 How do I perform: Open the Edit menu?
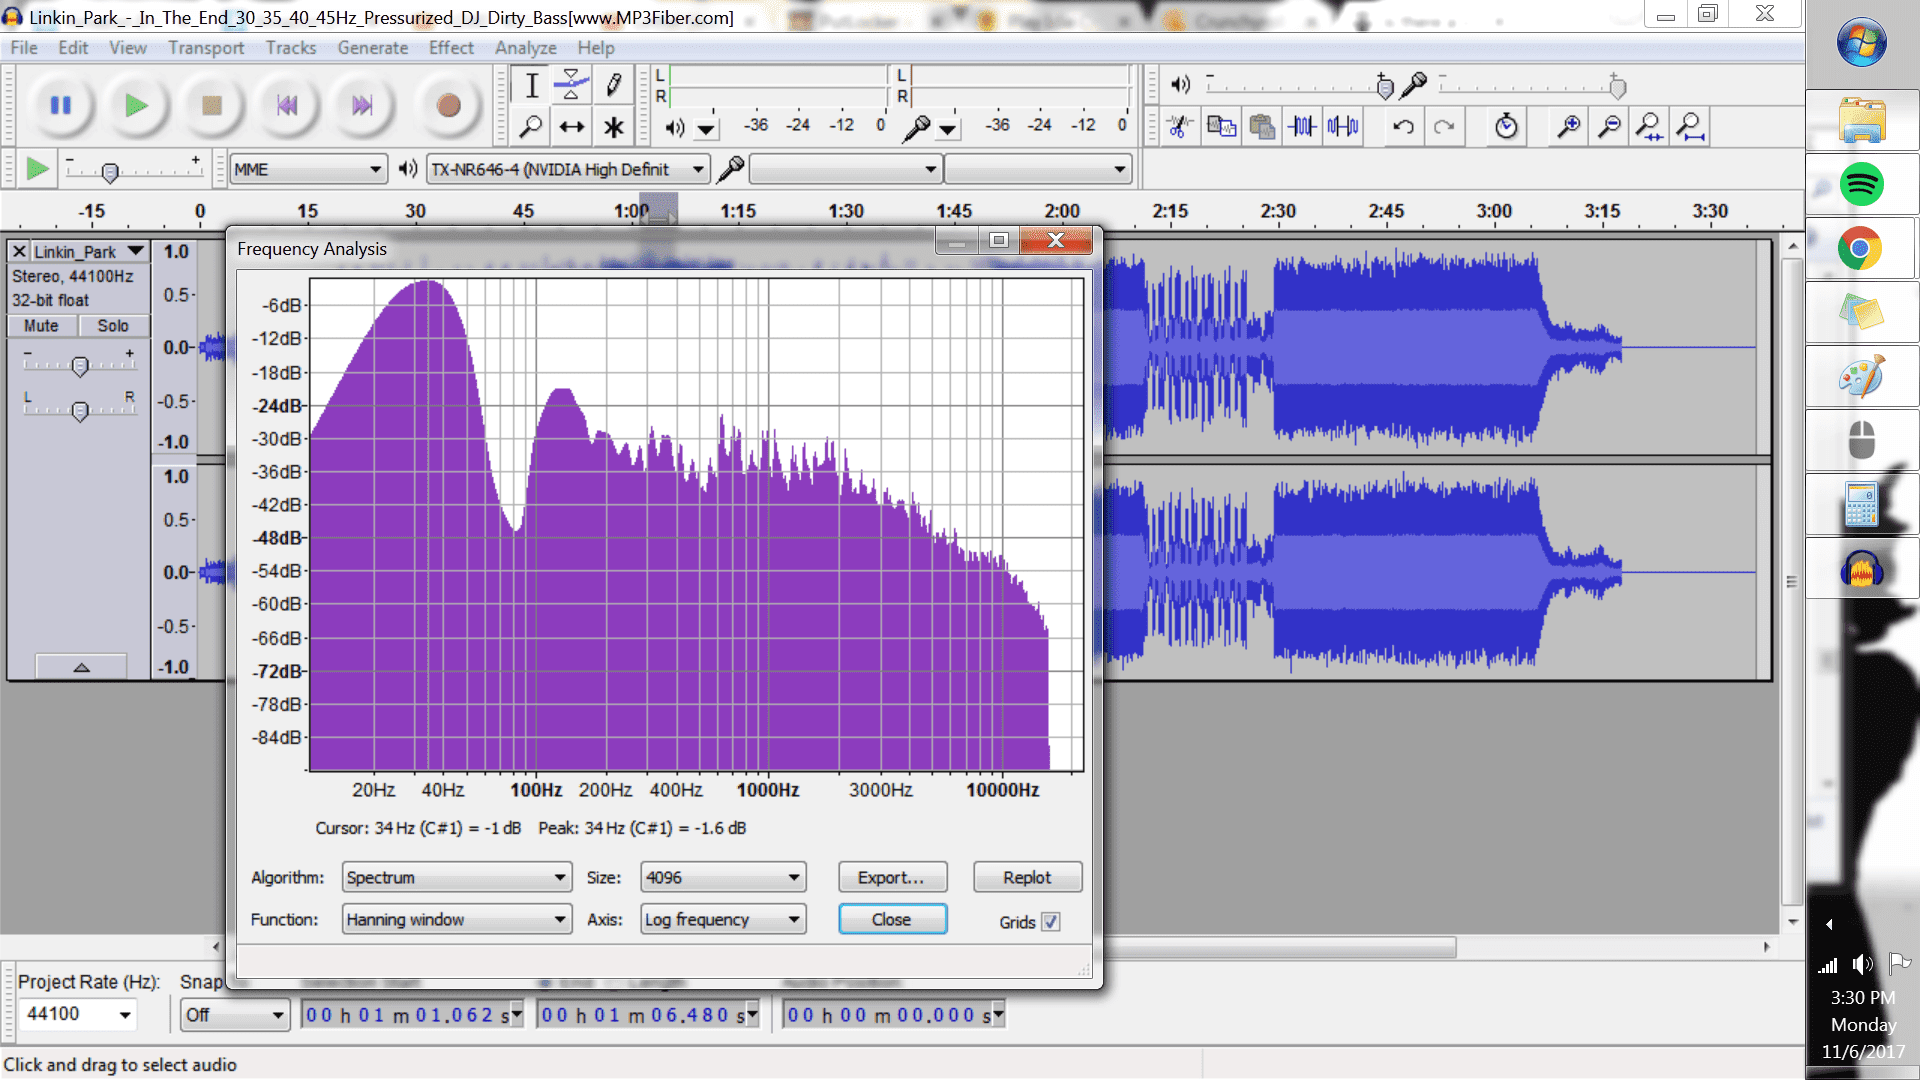click(73, 48)
